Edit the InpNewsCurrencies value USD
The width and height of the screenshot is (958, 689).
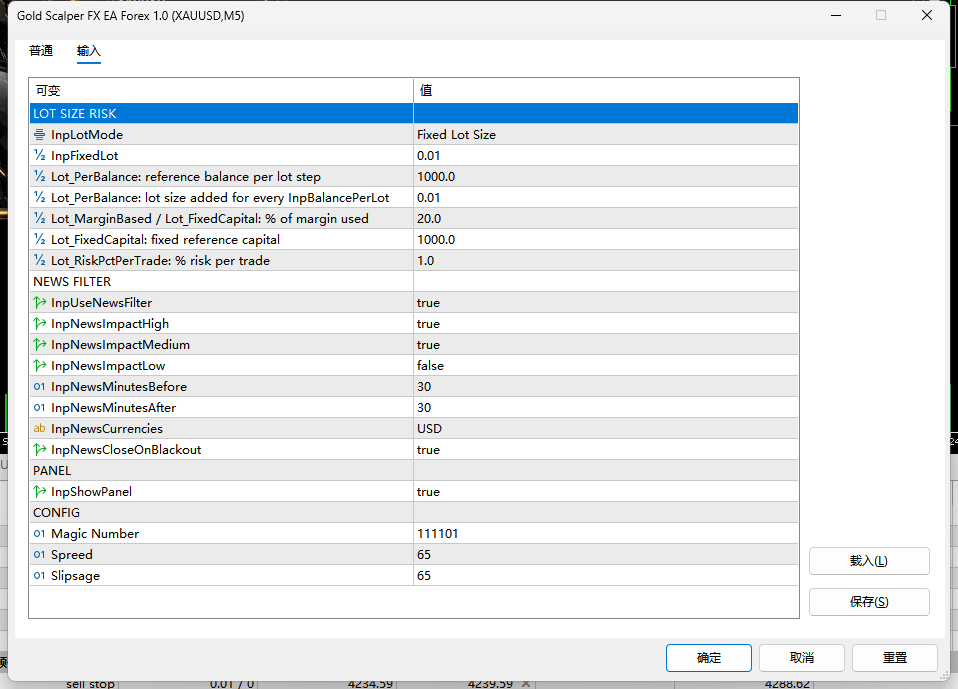coord(605,428)
